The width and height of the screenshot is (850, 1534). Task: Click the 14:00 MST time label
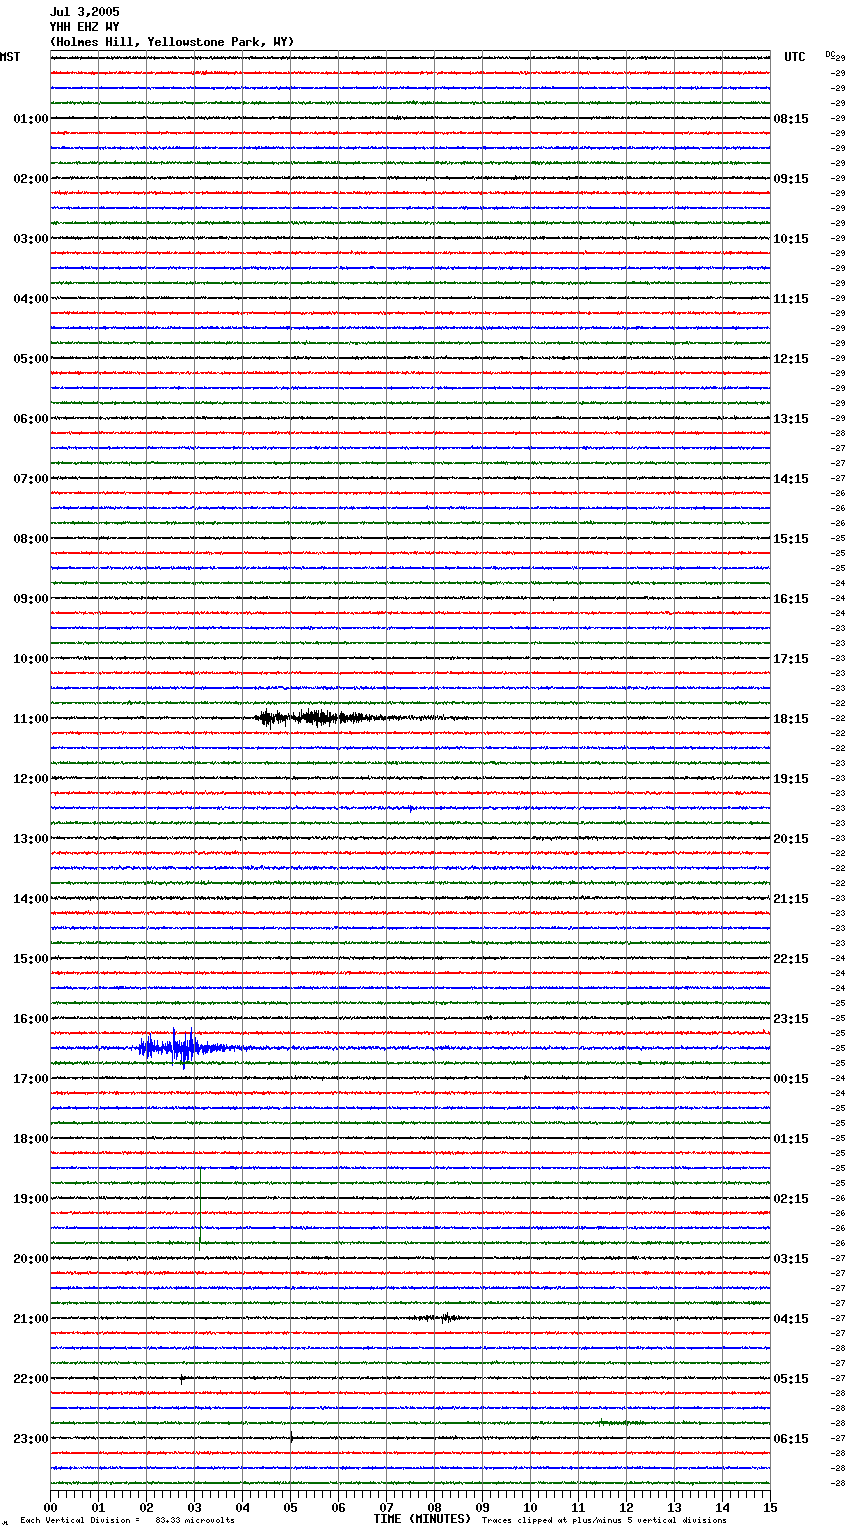click(x=31, y=899)
